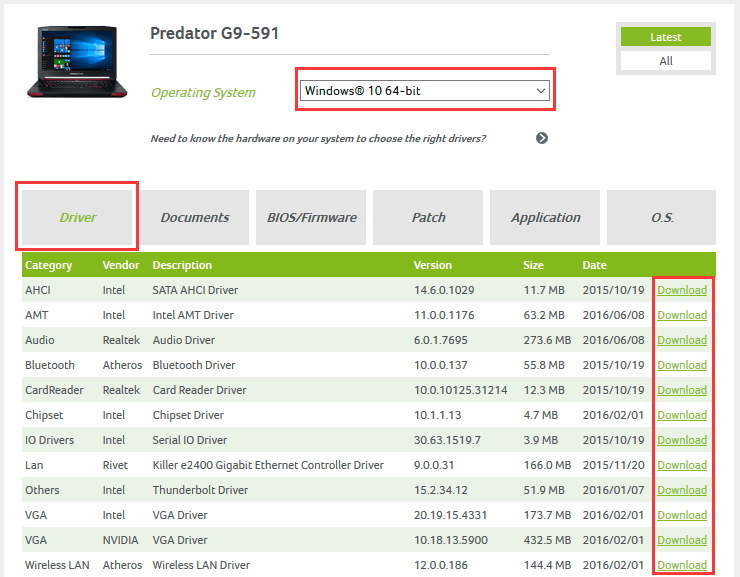Open the Operating System dropdown
740x577 pixels.
point(425,91)
